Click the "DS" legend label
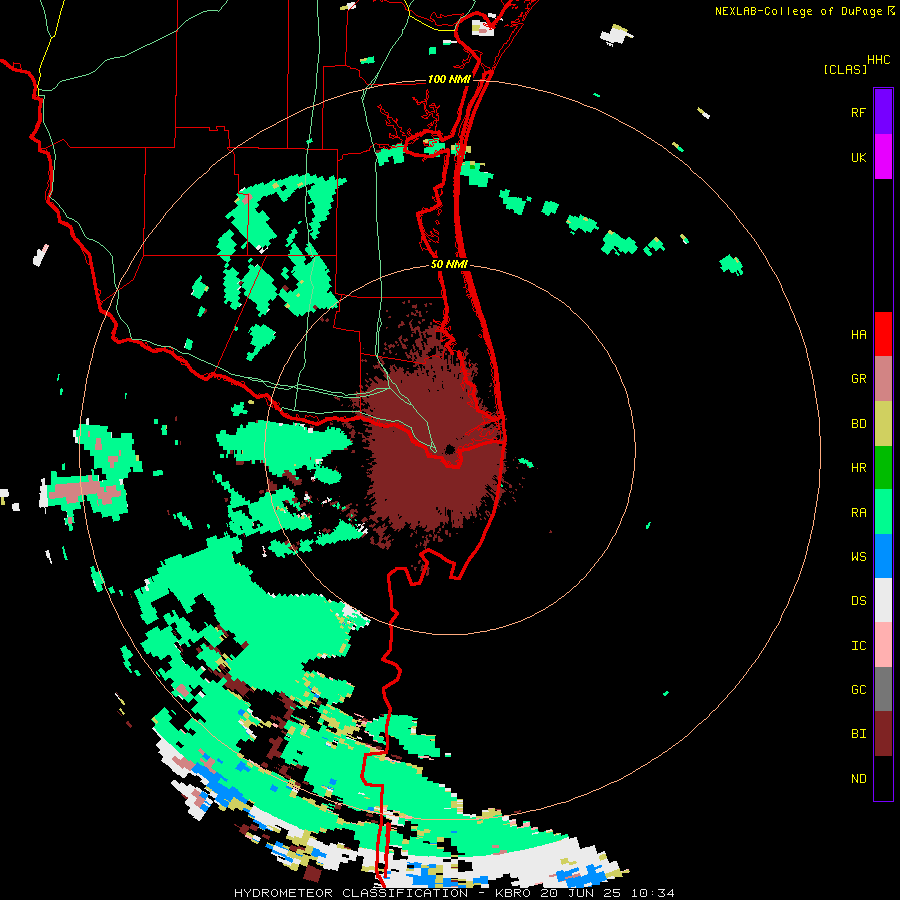The width and height of the screenshot is (900, 900). click(858, 601)
